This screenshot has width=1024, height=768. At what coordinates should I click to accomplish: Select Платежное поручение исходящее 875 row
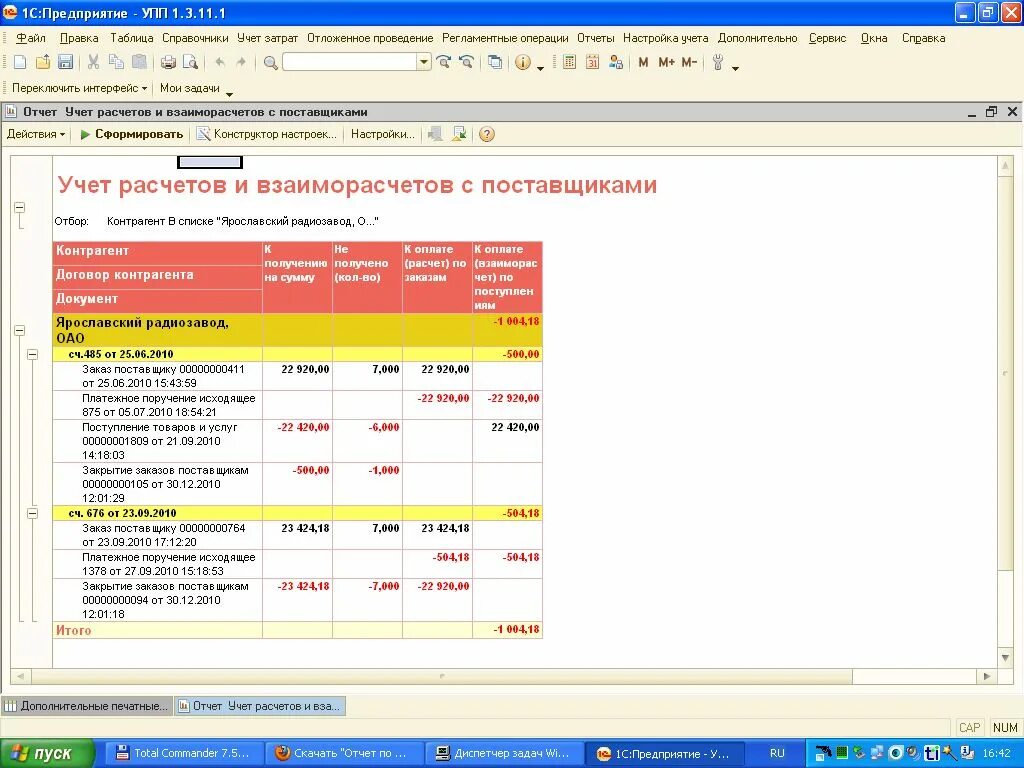point(298,405)
